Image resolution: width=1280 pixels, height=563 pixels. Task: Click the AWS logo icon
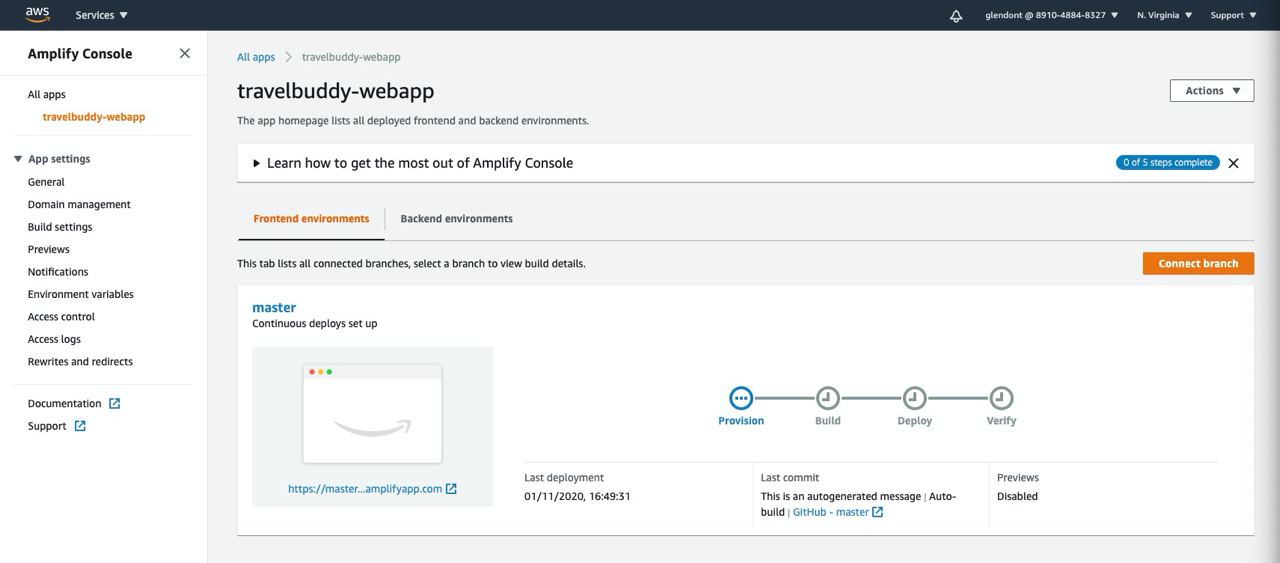[37, 14]
